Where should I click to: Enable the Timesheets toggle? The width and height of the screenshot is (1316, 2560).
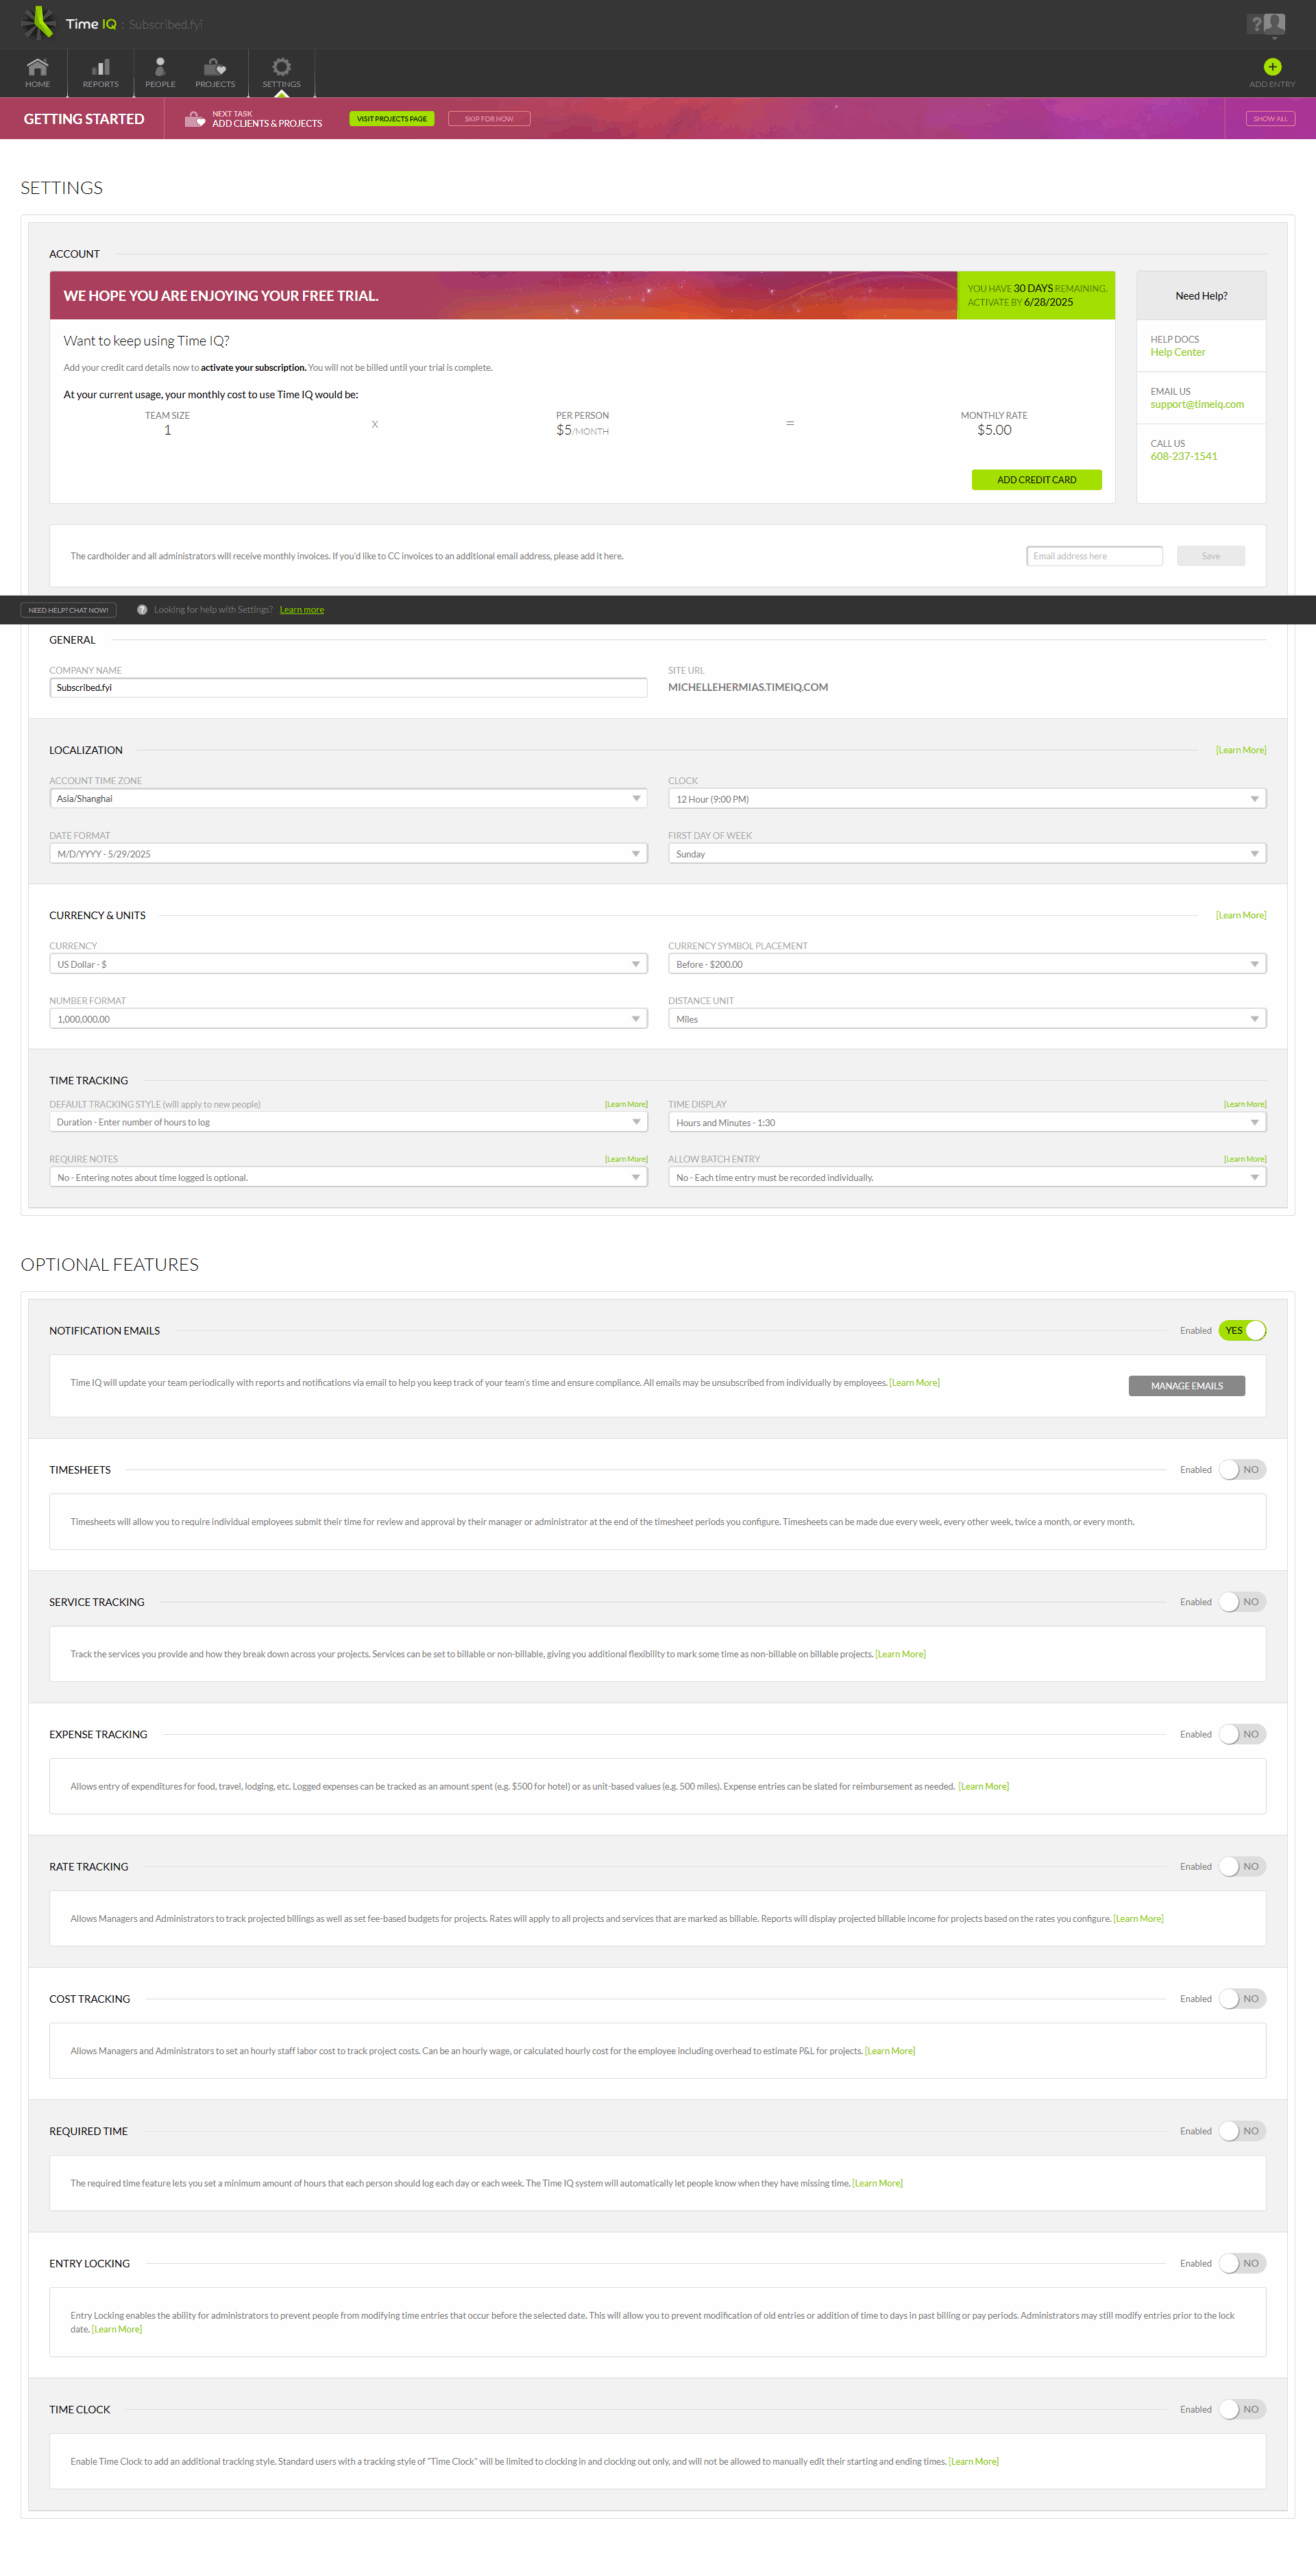tap(1241, 1469)
